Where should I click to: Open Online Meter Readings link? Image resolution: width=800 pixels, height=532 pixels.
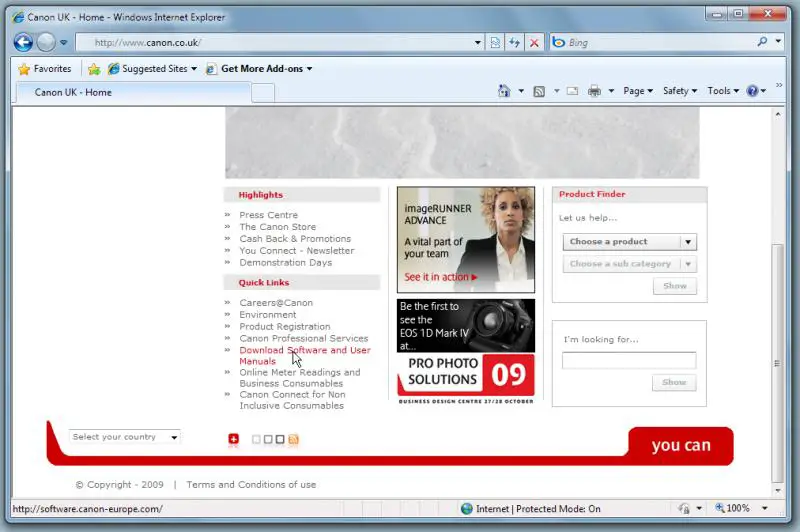pyautogui.click(x=299, y=378)
